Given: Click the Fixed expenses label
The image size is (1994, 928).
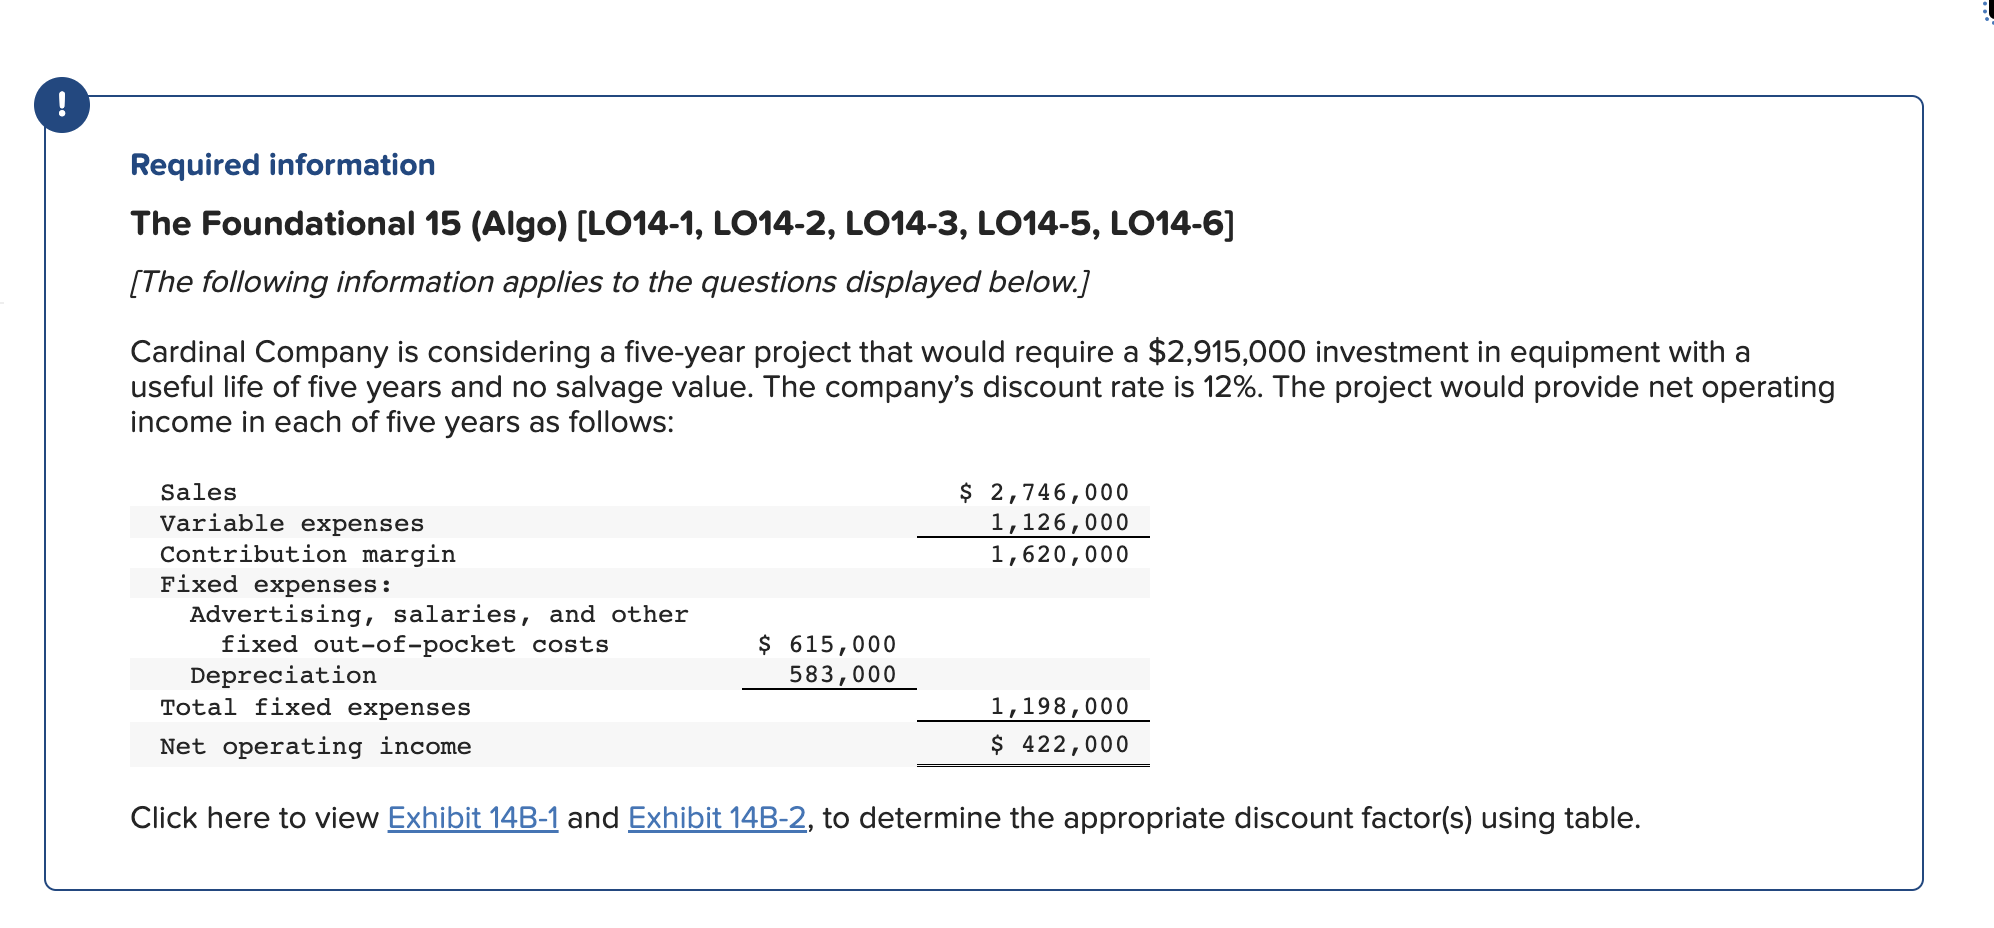Looking at the screenshot, I should point(274,584).
